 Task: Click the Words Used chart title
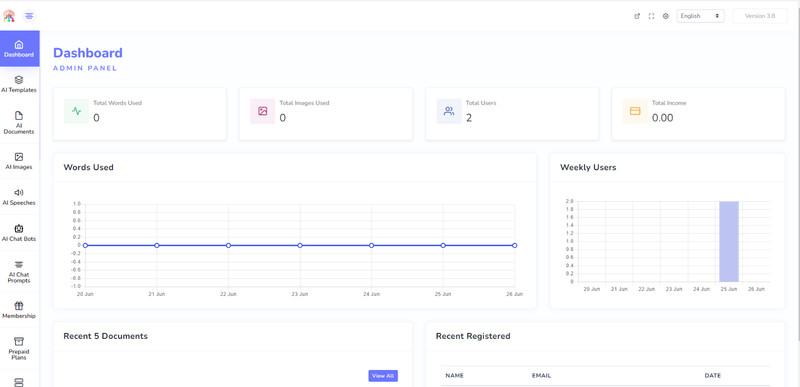(88, 167)
